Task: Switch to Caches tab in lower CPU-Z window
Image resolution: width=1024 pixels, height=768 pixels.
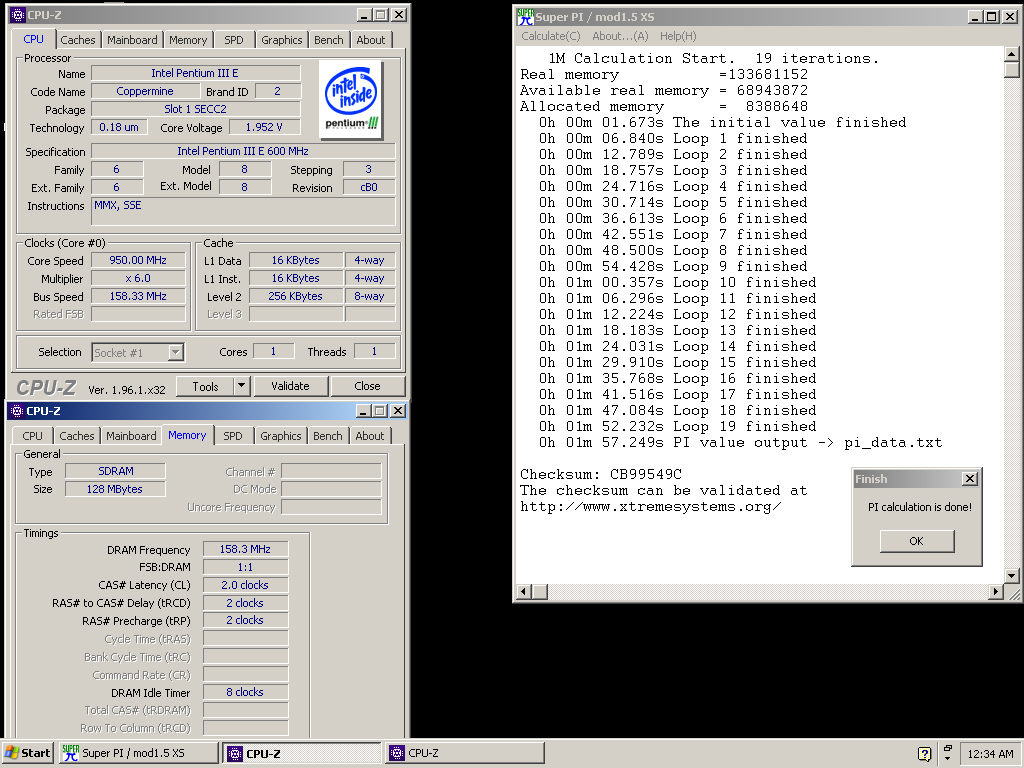Action: [x=77, y=436]
